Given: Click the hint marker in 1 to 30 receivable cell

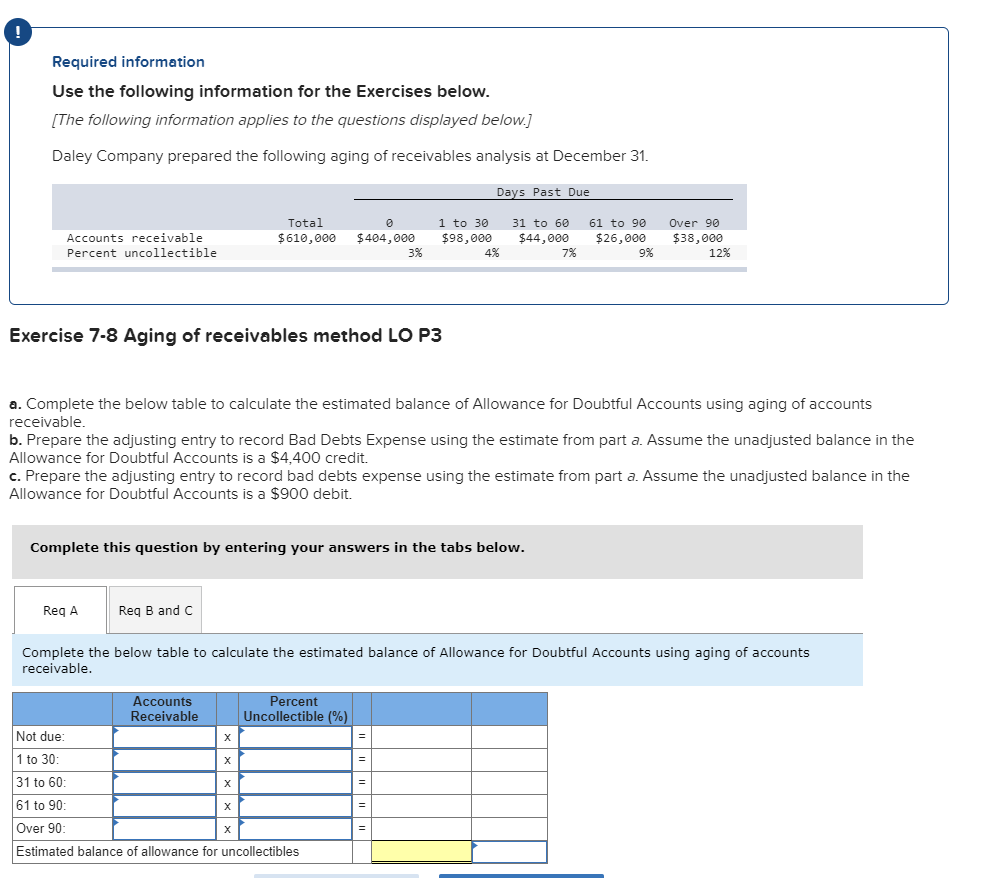Looking at the screenshot, I should pos(116,754).
